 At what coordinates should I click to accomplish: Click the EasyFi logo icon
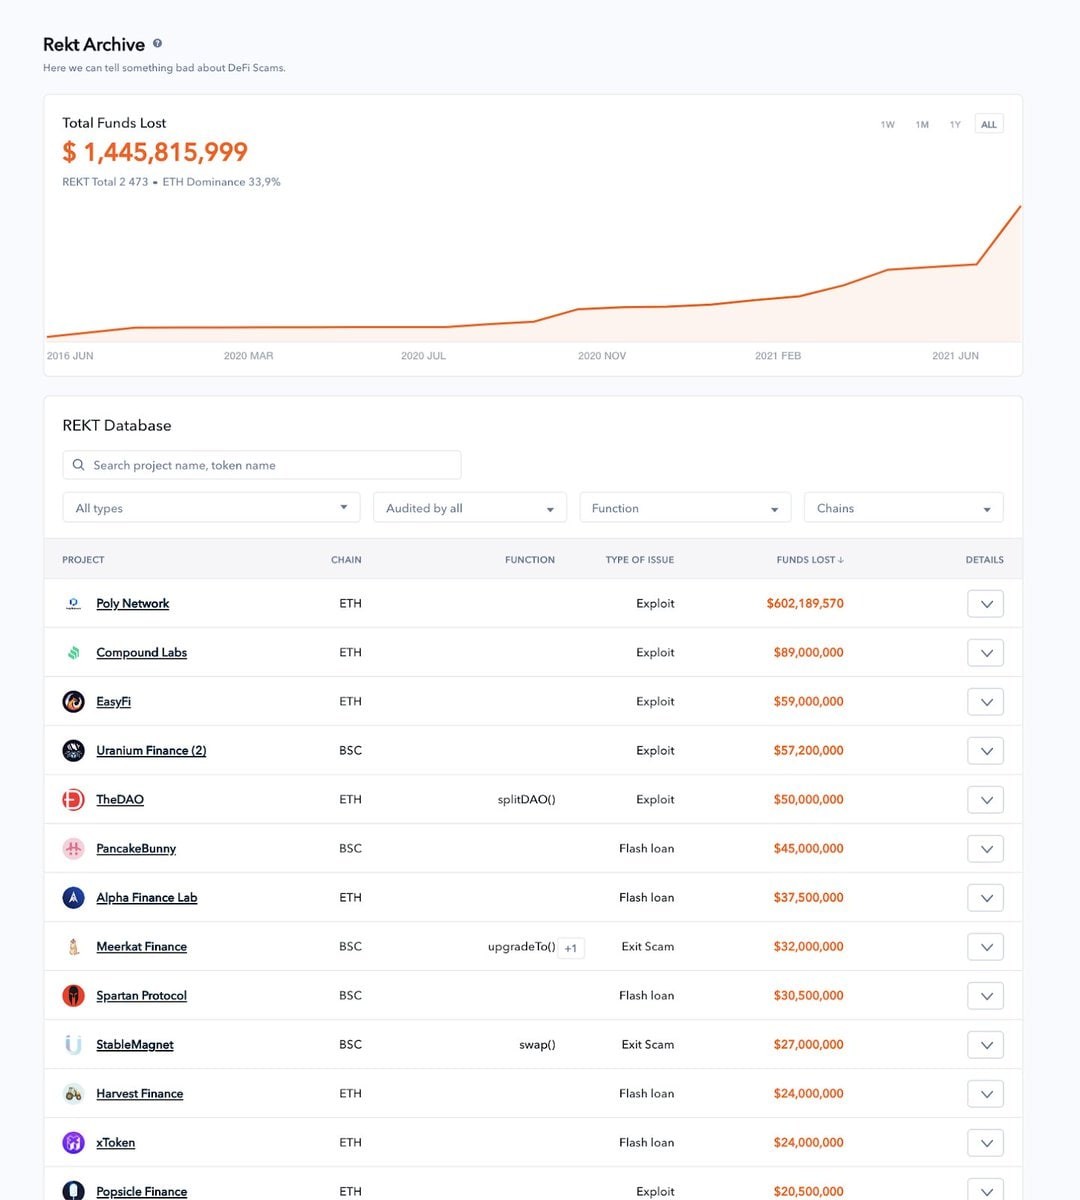(x=73, y=701)
